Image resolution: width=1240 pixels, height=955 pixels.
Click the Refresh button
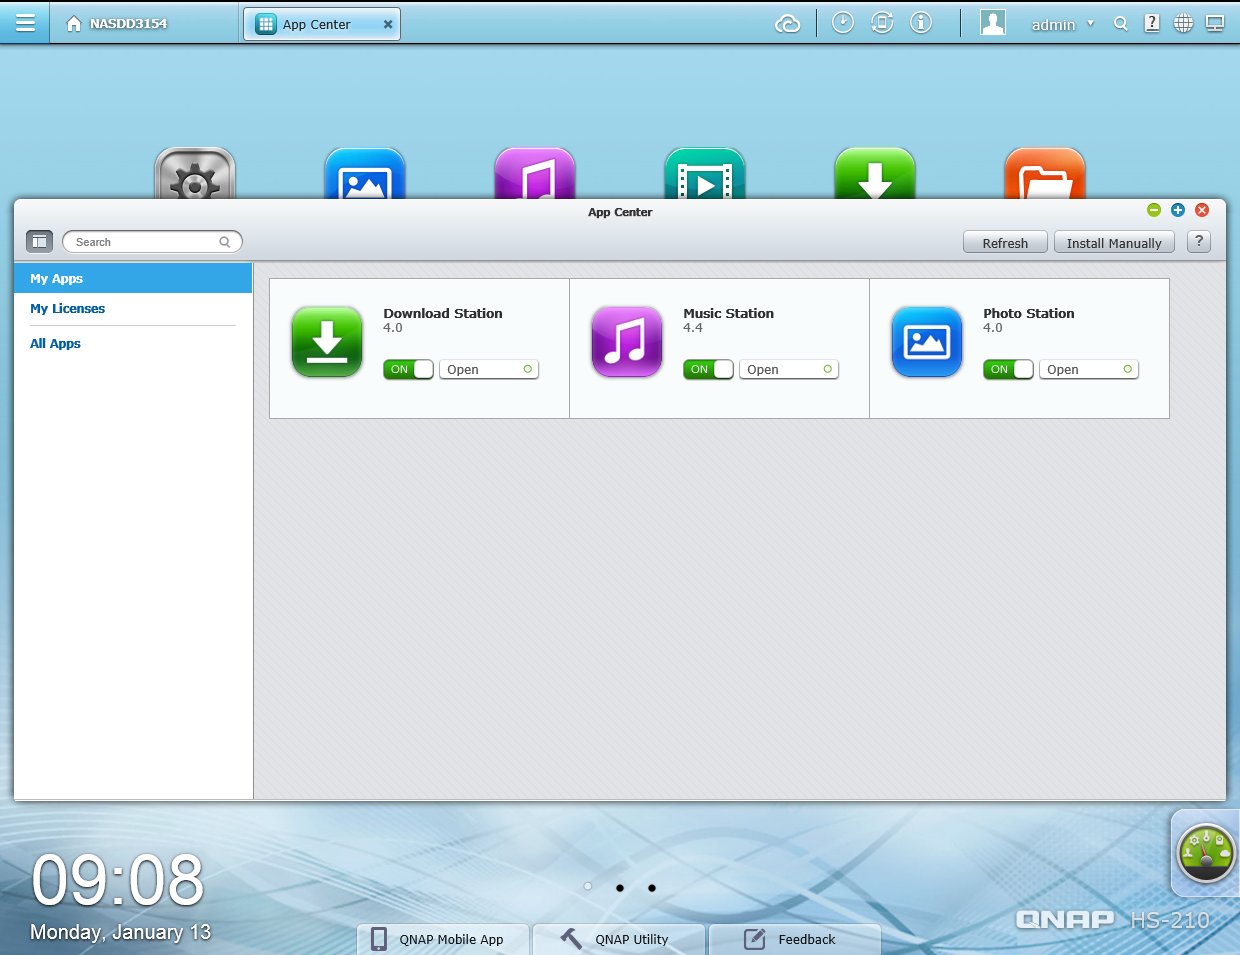point(1005,242)
